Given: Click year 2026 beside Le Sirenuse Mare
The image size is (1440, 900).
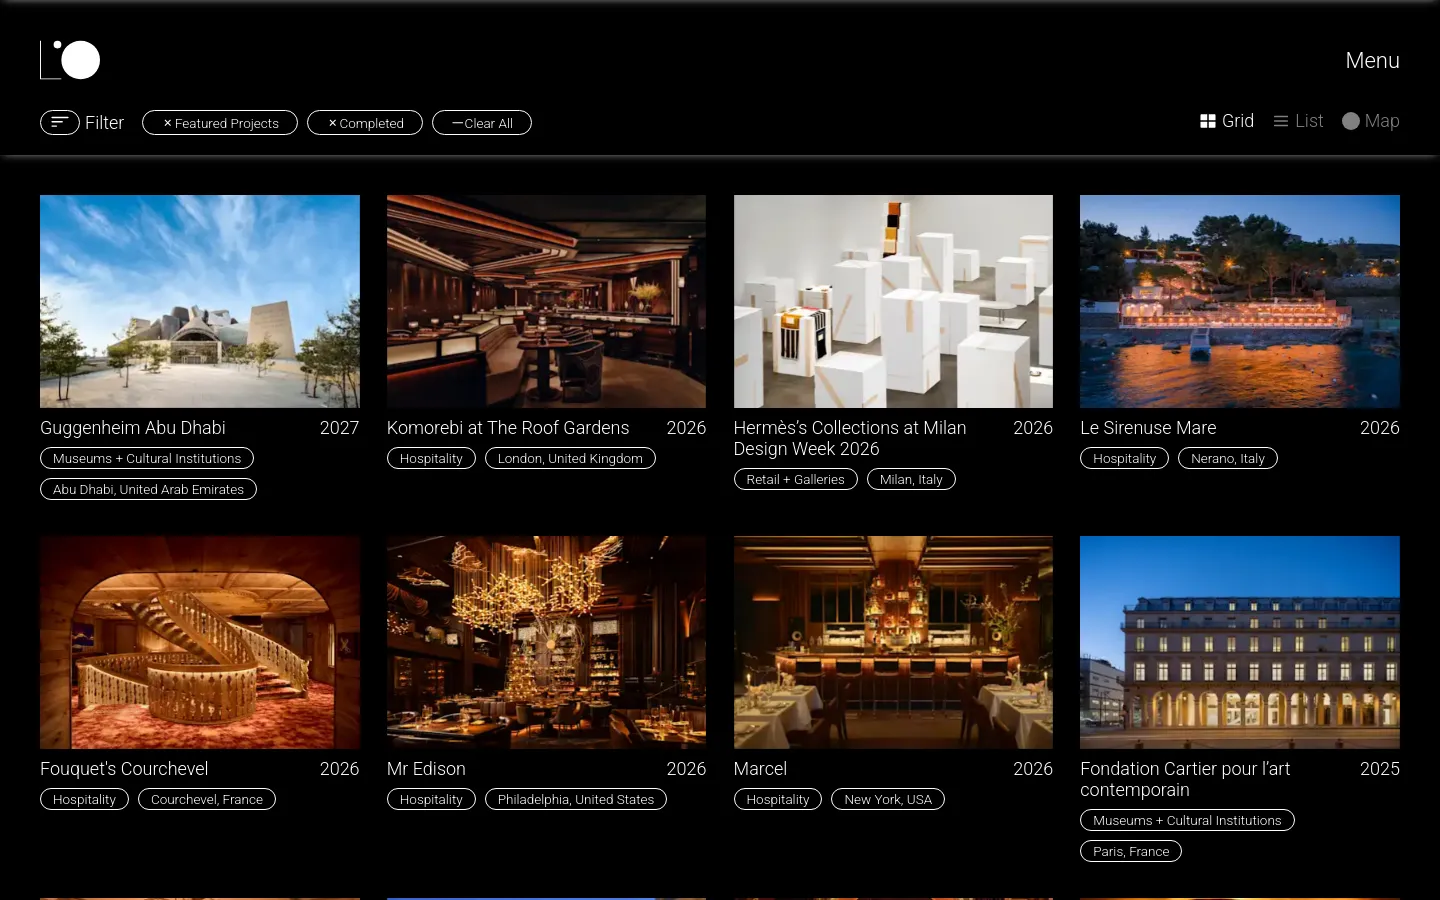Looking at the screenshot, I should 1380,428.
